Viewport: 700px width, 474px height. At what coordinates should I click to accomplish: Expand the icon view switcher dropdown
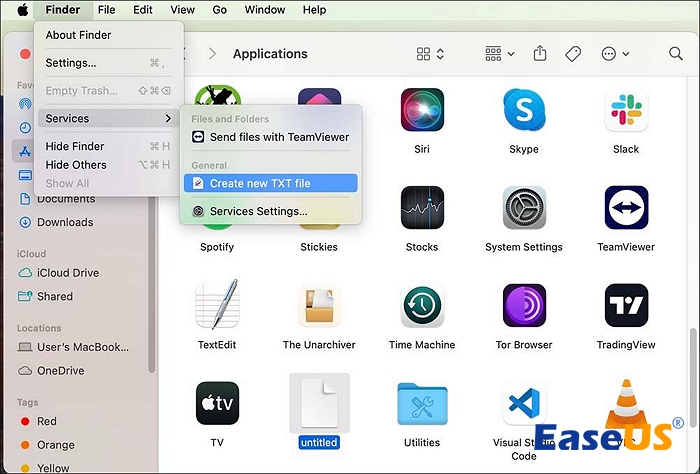430,54
